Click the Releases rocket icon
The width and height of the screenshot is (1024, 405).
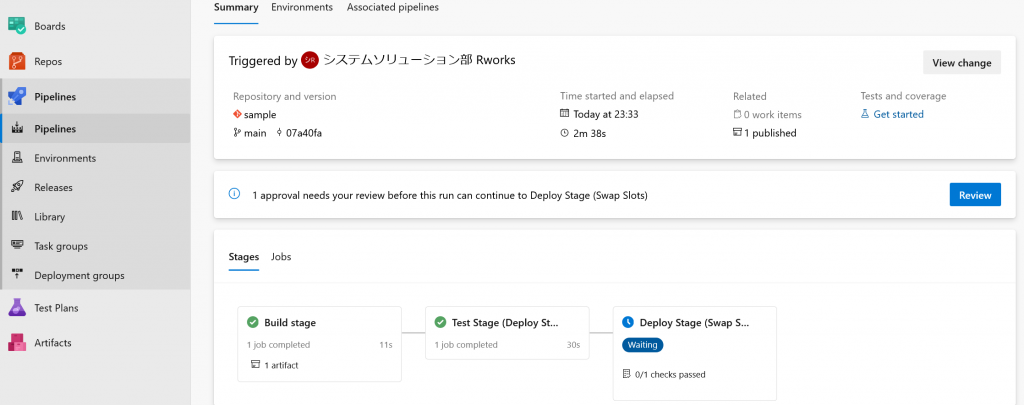[18, 187]
